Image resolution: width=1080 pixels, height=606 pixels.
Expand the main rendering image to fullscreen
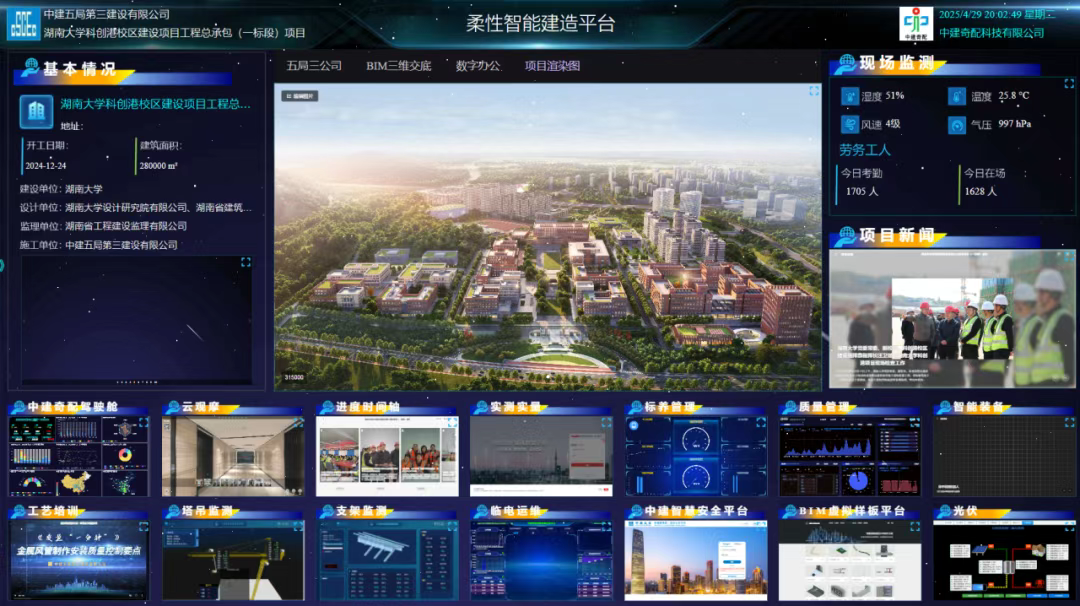pyautogui.click(x=814, y=91)
